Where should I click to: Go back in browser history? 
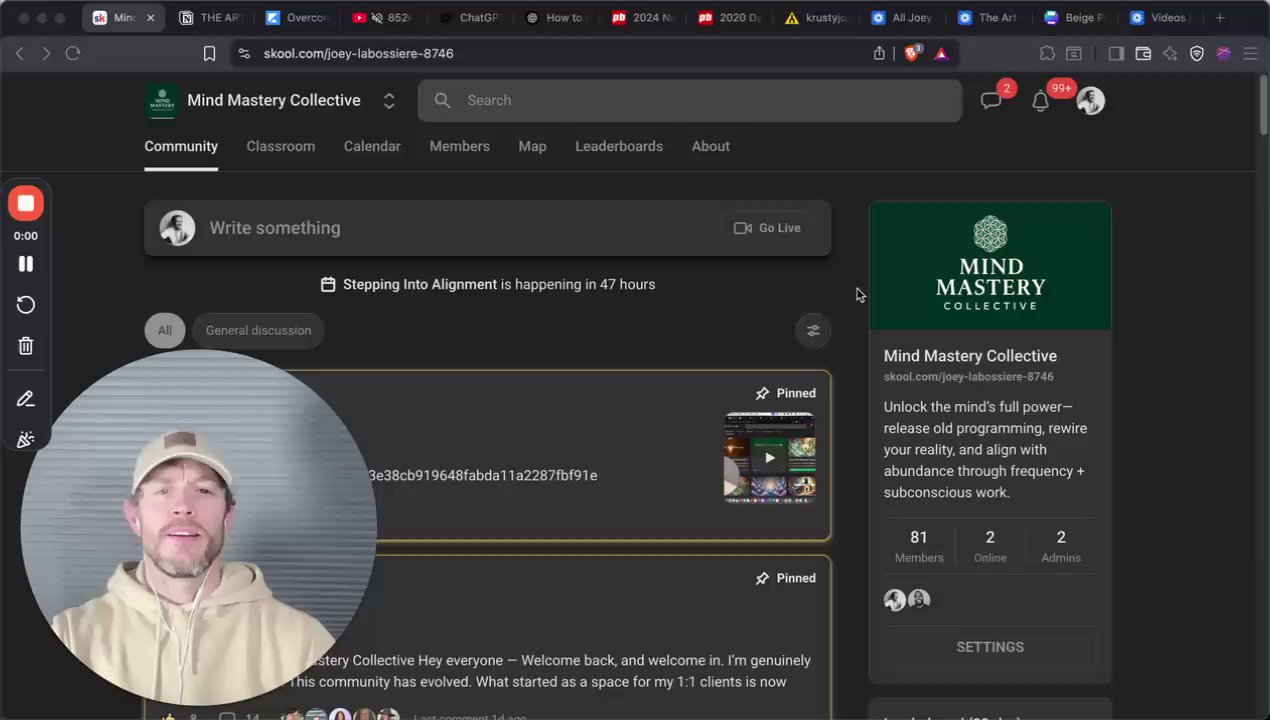(x=19, y=53)
